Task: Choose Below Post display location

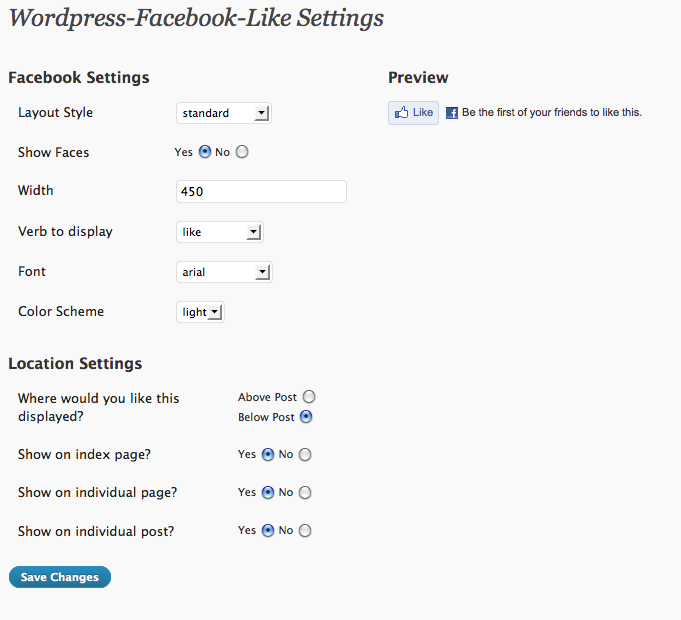Action: 306,417
